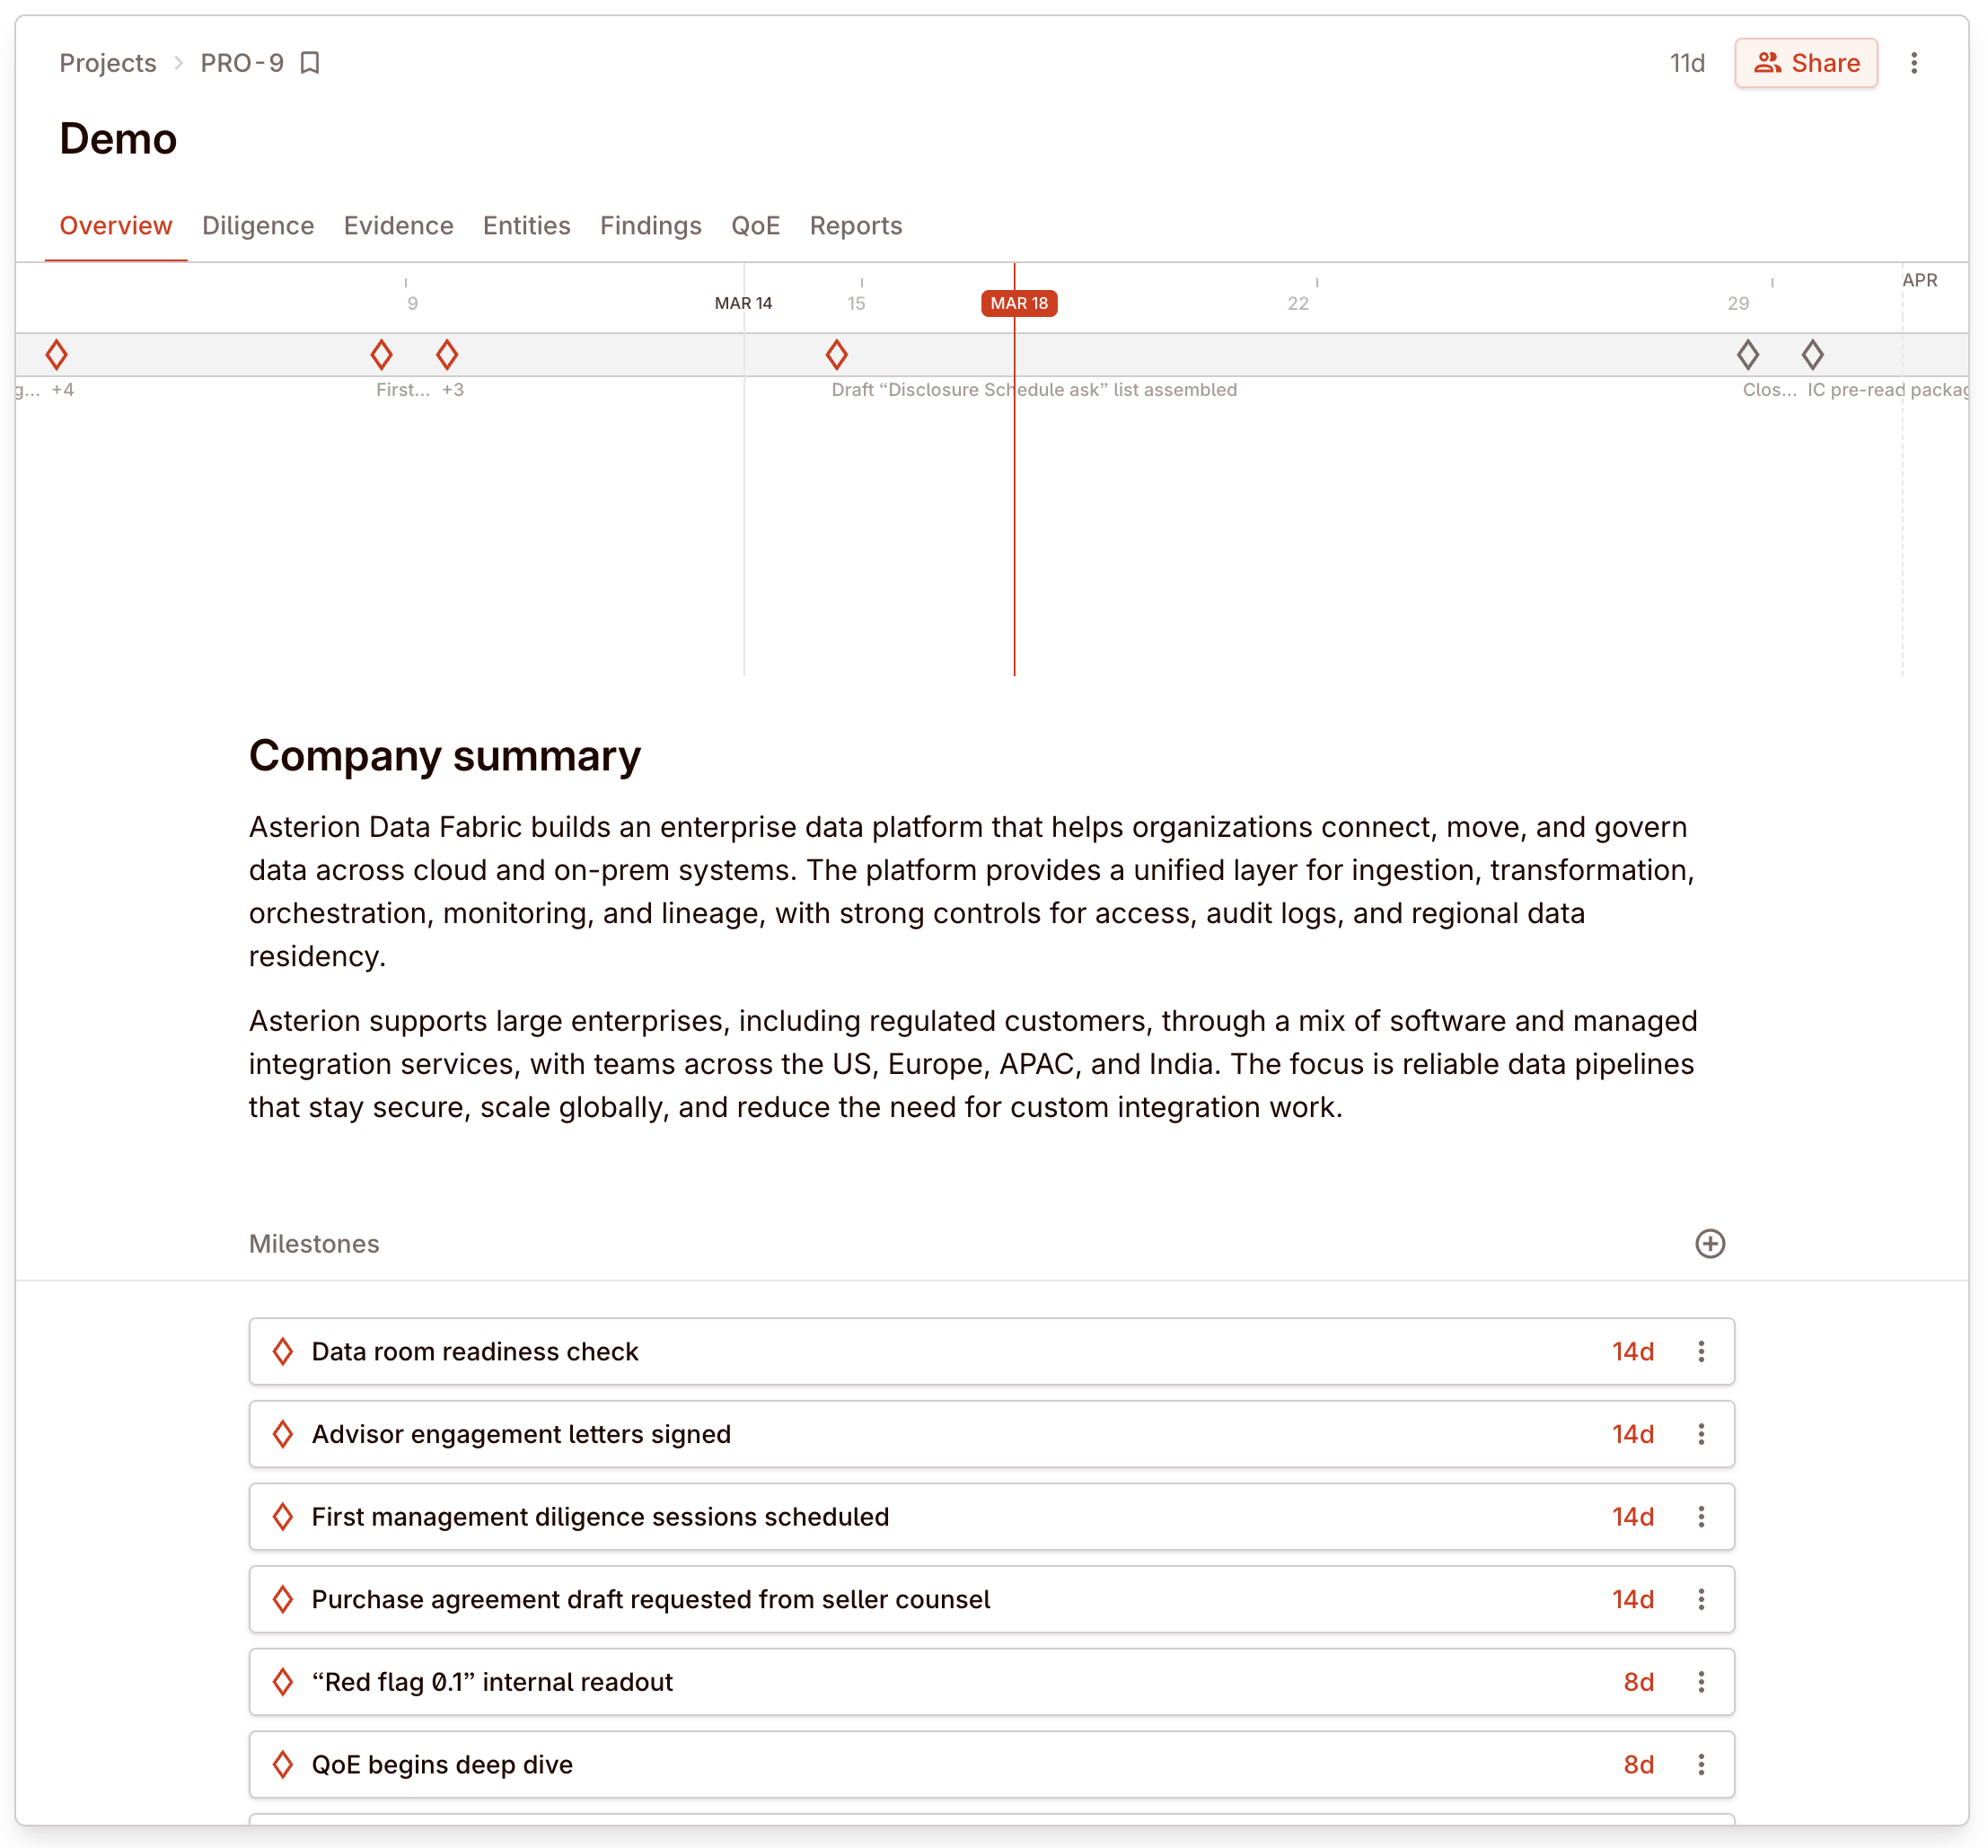Open the Reports tab
The height and width of the screenshot is (1848, 1988).
pyautogui.click(x=855, y=226)
